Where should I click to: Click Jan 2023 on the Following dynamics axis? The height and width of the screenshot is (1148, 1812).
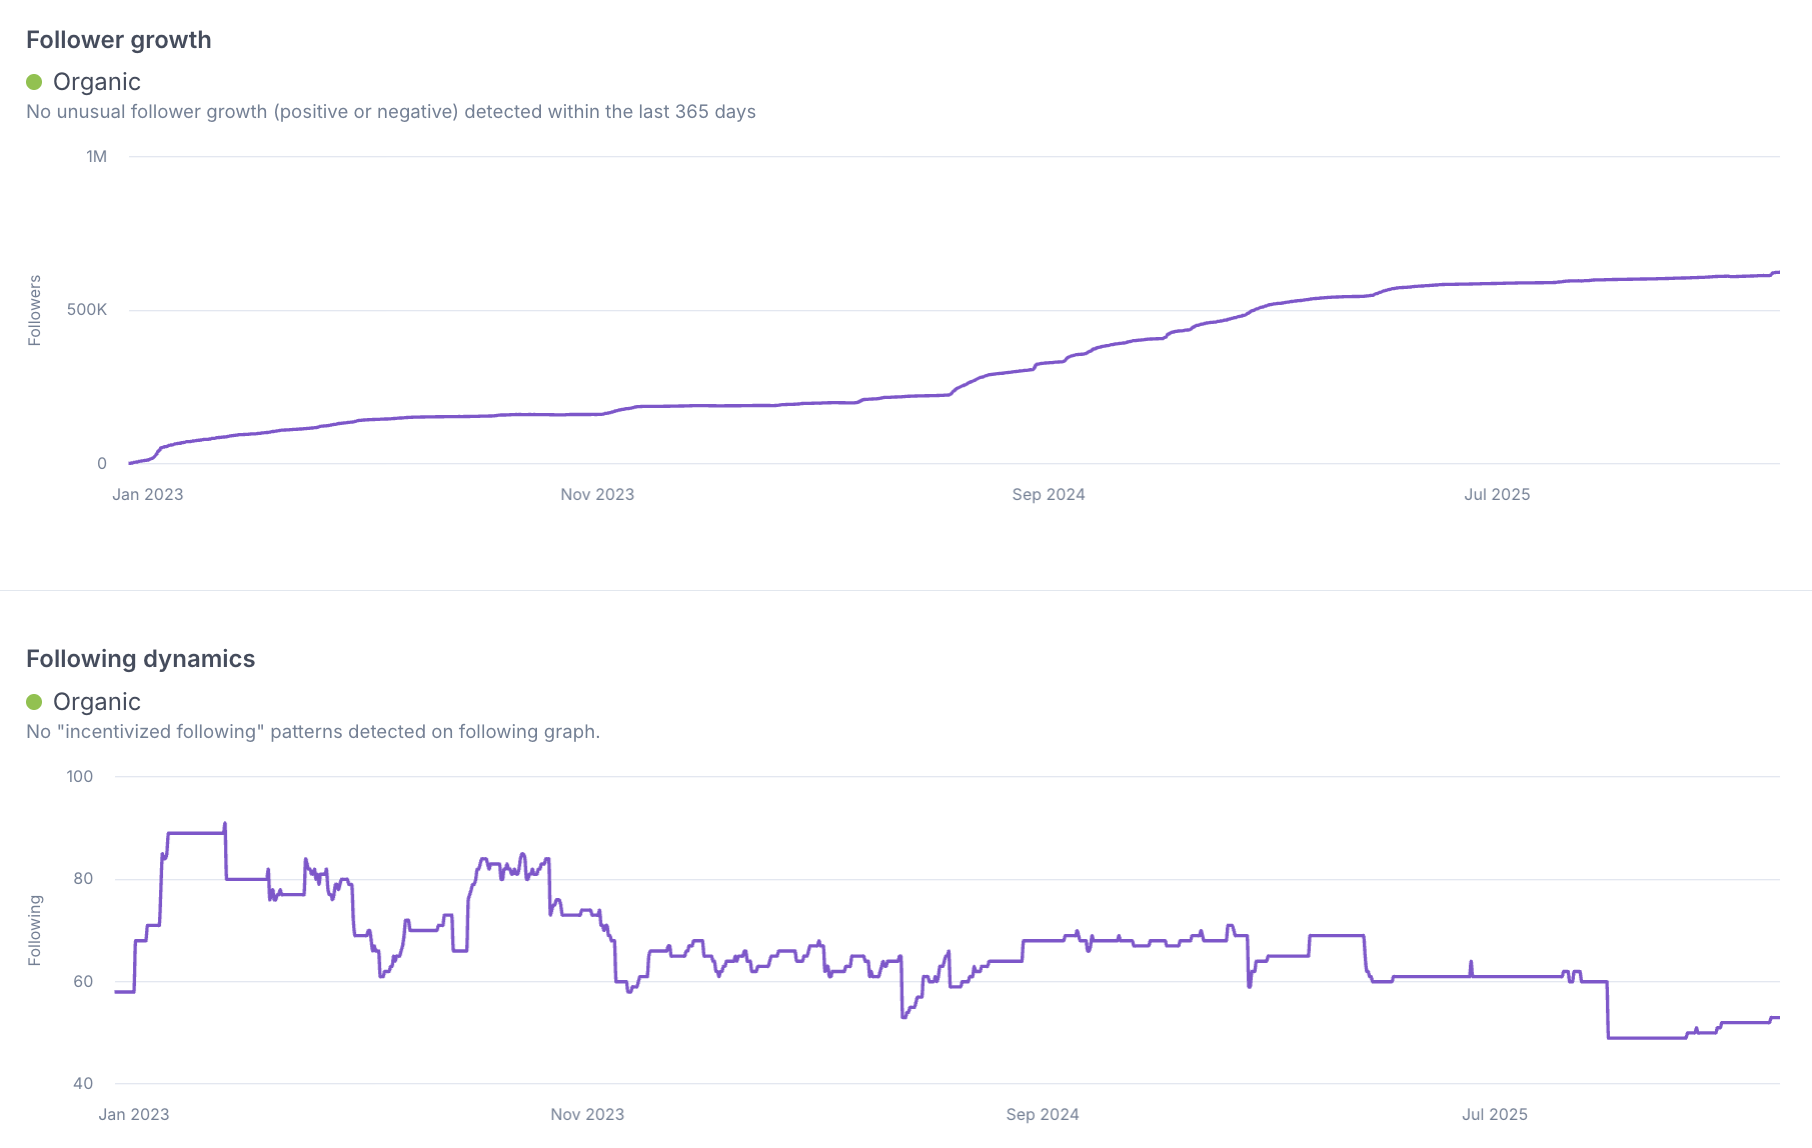click(134, 1114)
